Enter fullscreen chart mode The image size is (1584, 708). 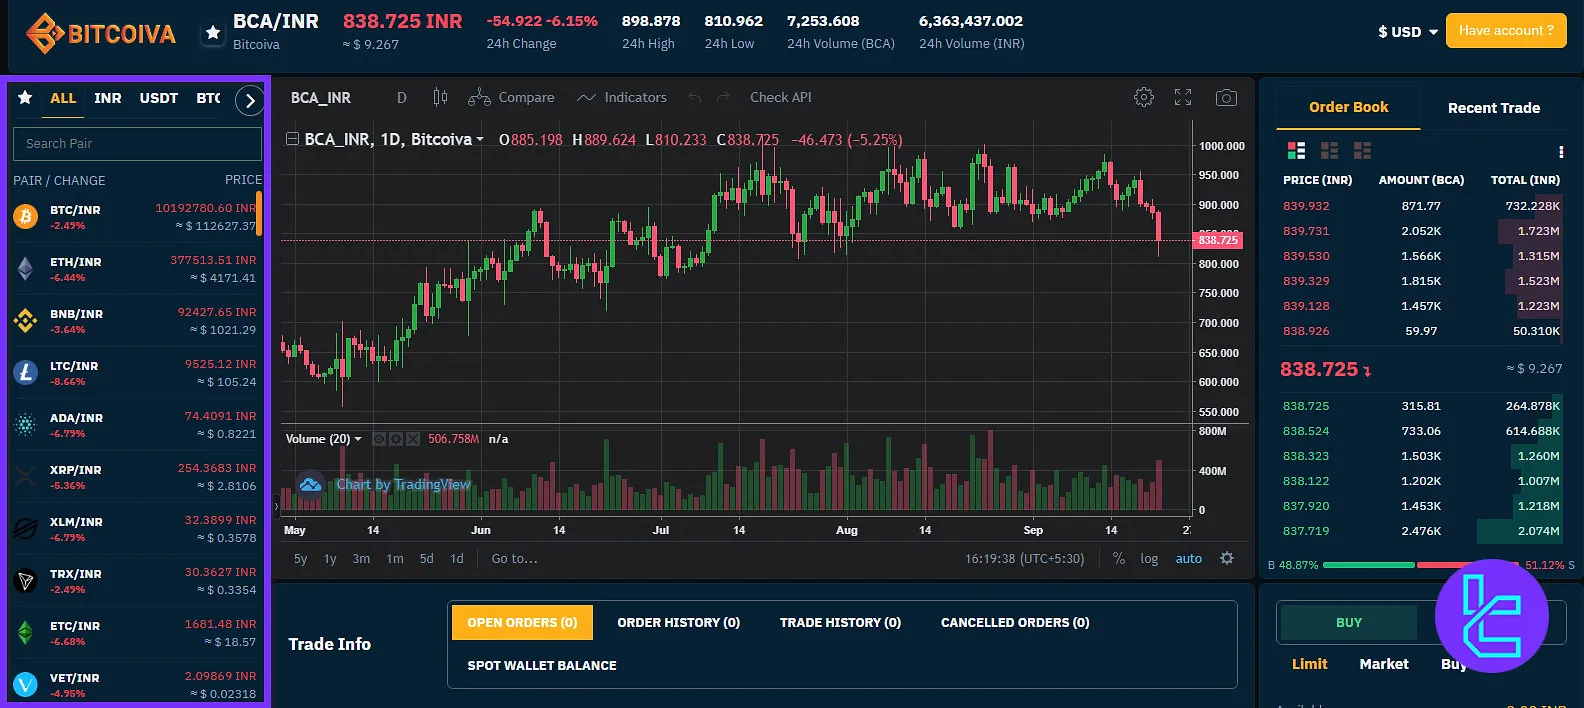coord(1183,97)
